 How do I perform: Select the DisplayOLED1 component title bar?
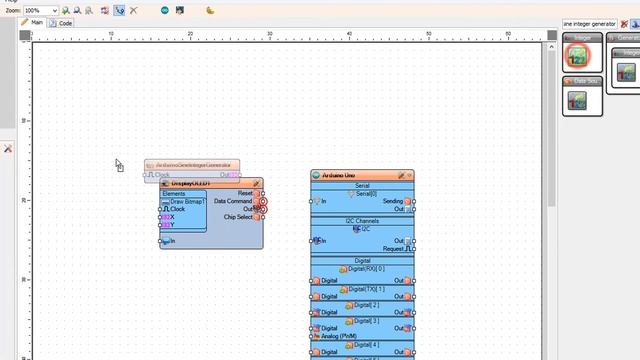211,183
